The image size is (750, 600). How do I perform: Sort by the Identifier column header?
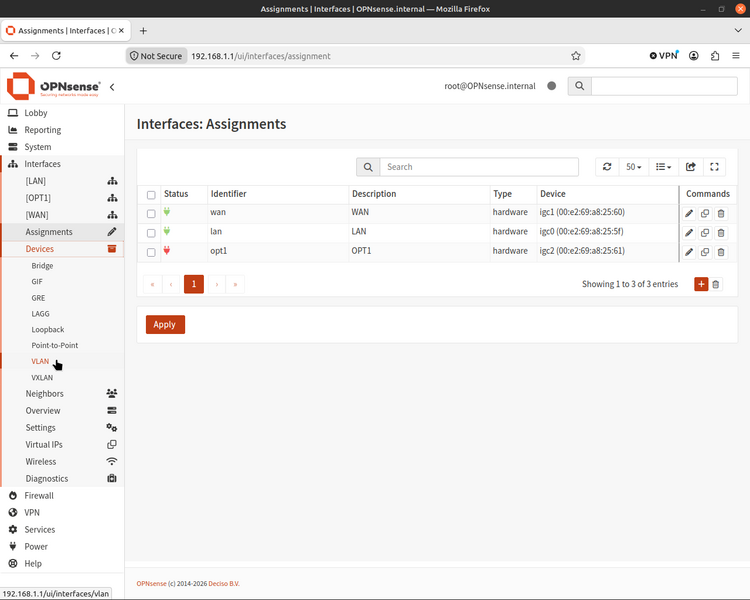click(229, 194)
